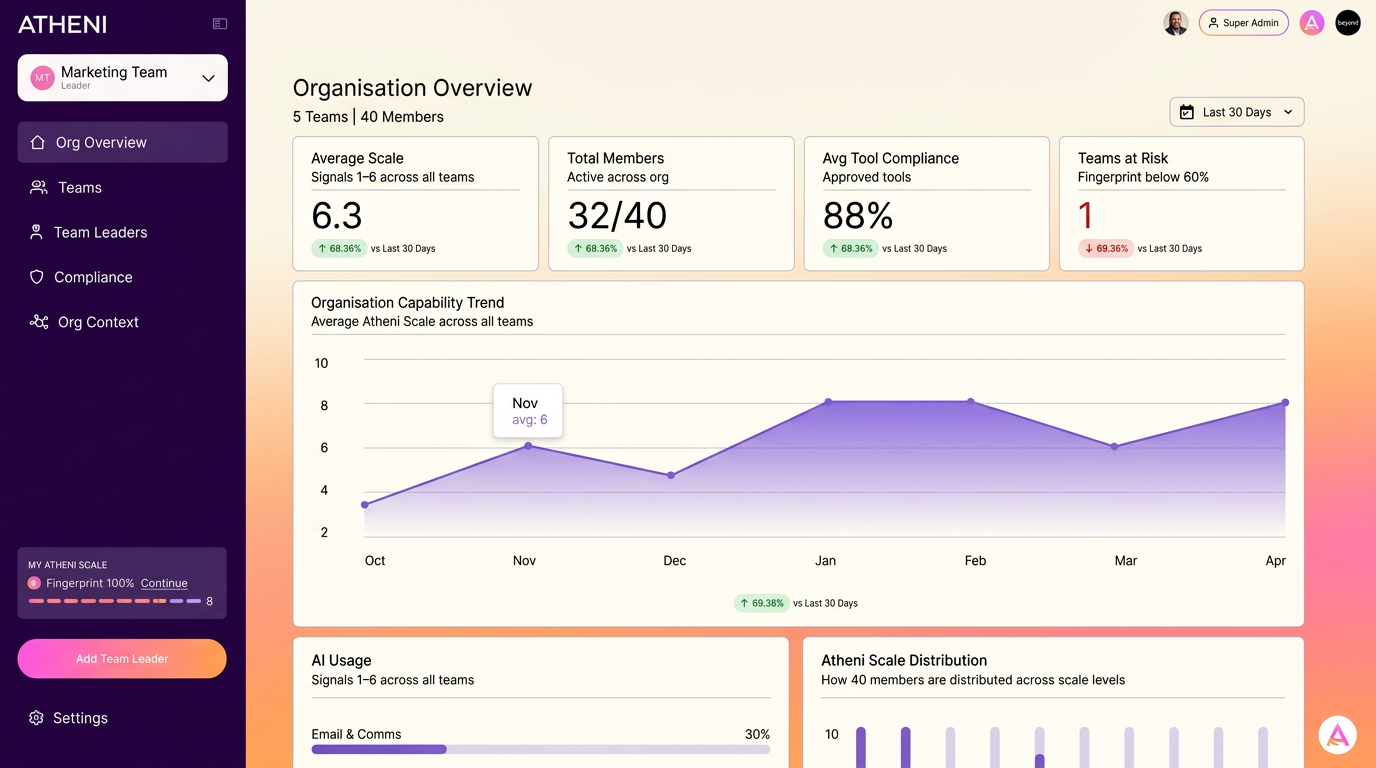Viewport: 1376px width, 768px height.
Task: Click the Atheni Scale Distribution title
Action: 904,660
